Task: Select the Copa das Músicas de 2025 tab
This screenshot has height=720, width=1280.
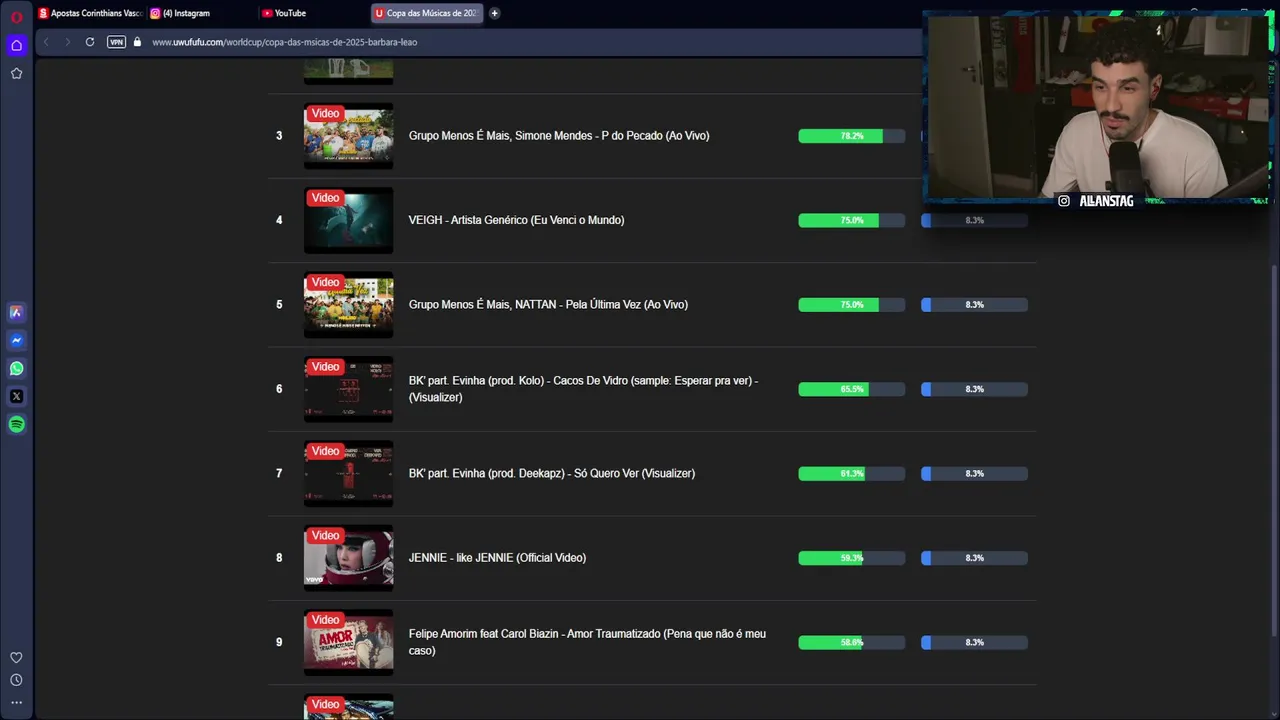Action: (x=427, y=13)
